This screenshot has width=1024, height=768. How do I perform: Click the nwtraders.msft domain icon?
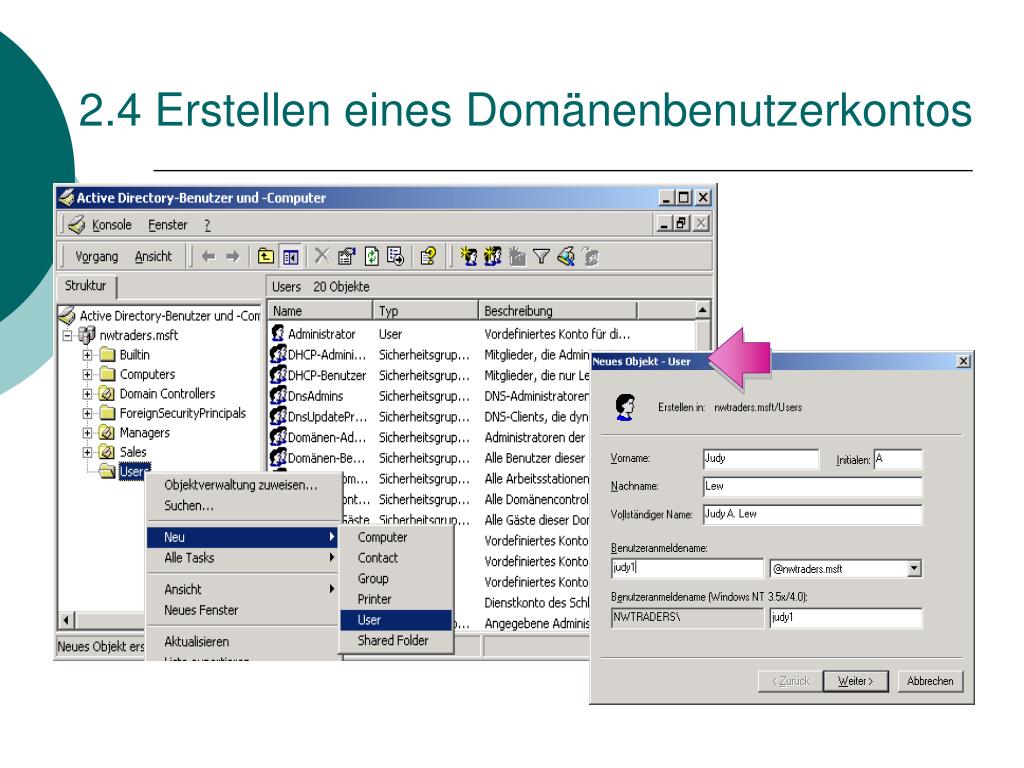(x=87, y=335)
